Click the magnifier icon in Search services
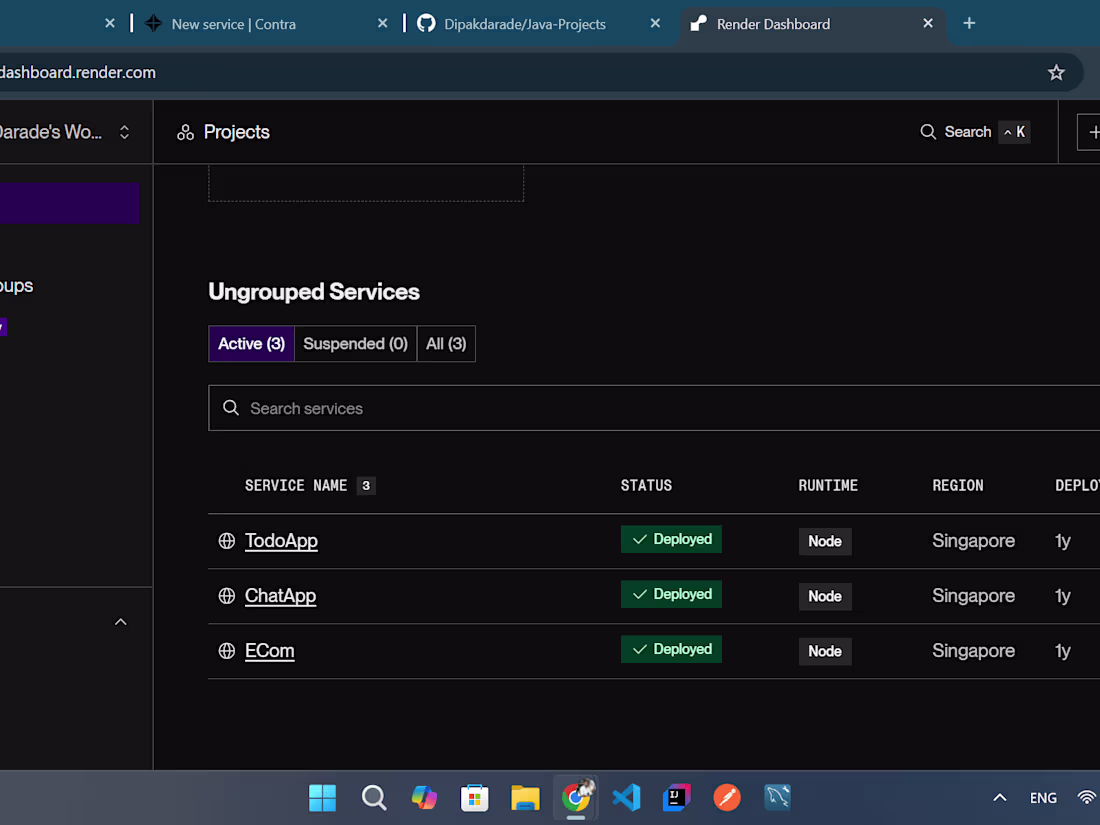Screen dimensions: 1100x825 tap(231, 408)
